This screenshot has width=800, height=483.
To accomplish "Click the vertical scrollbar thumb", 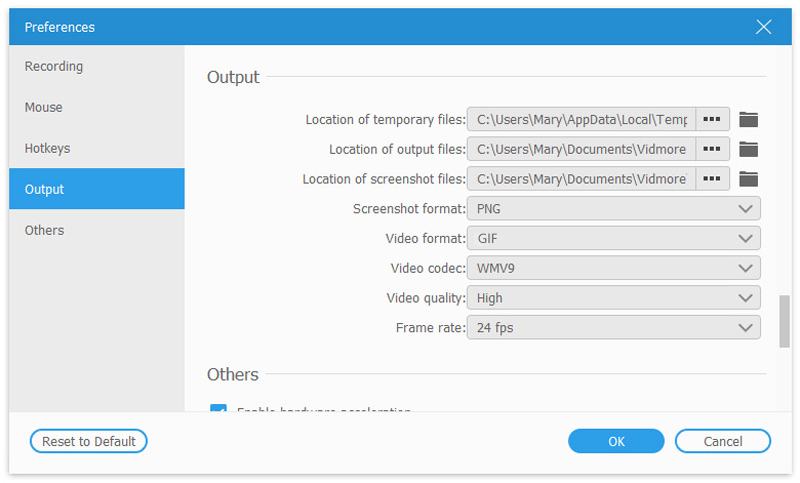I will (784, 316).
